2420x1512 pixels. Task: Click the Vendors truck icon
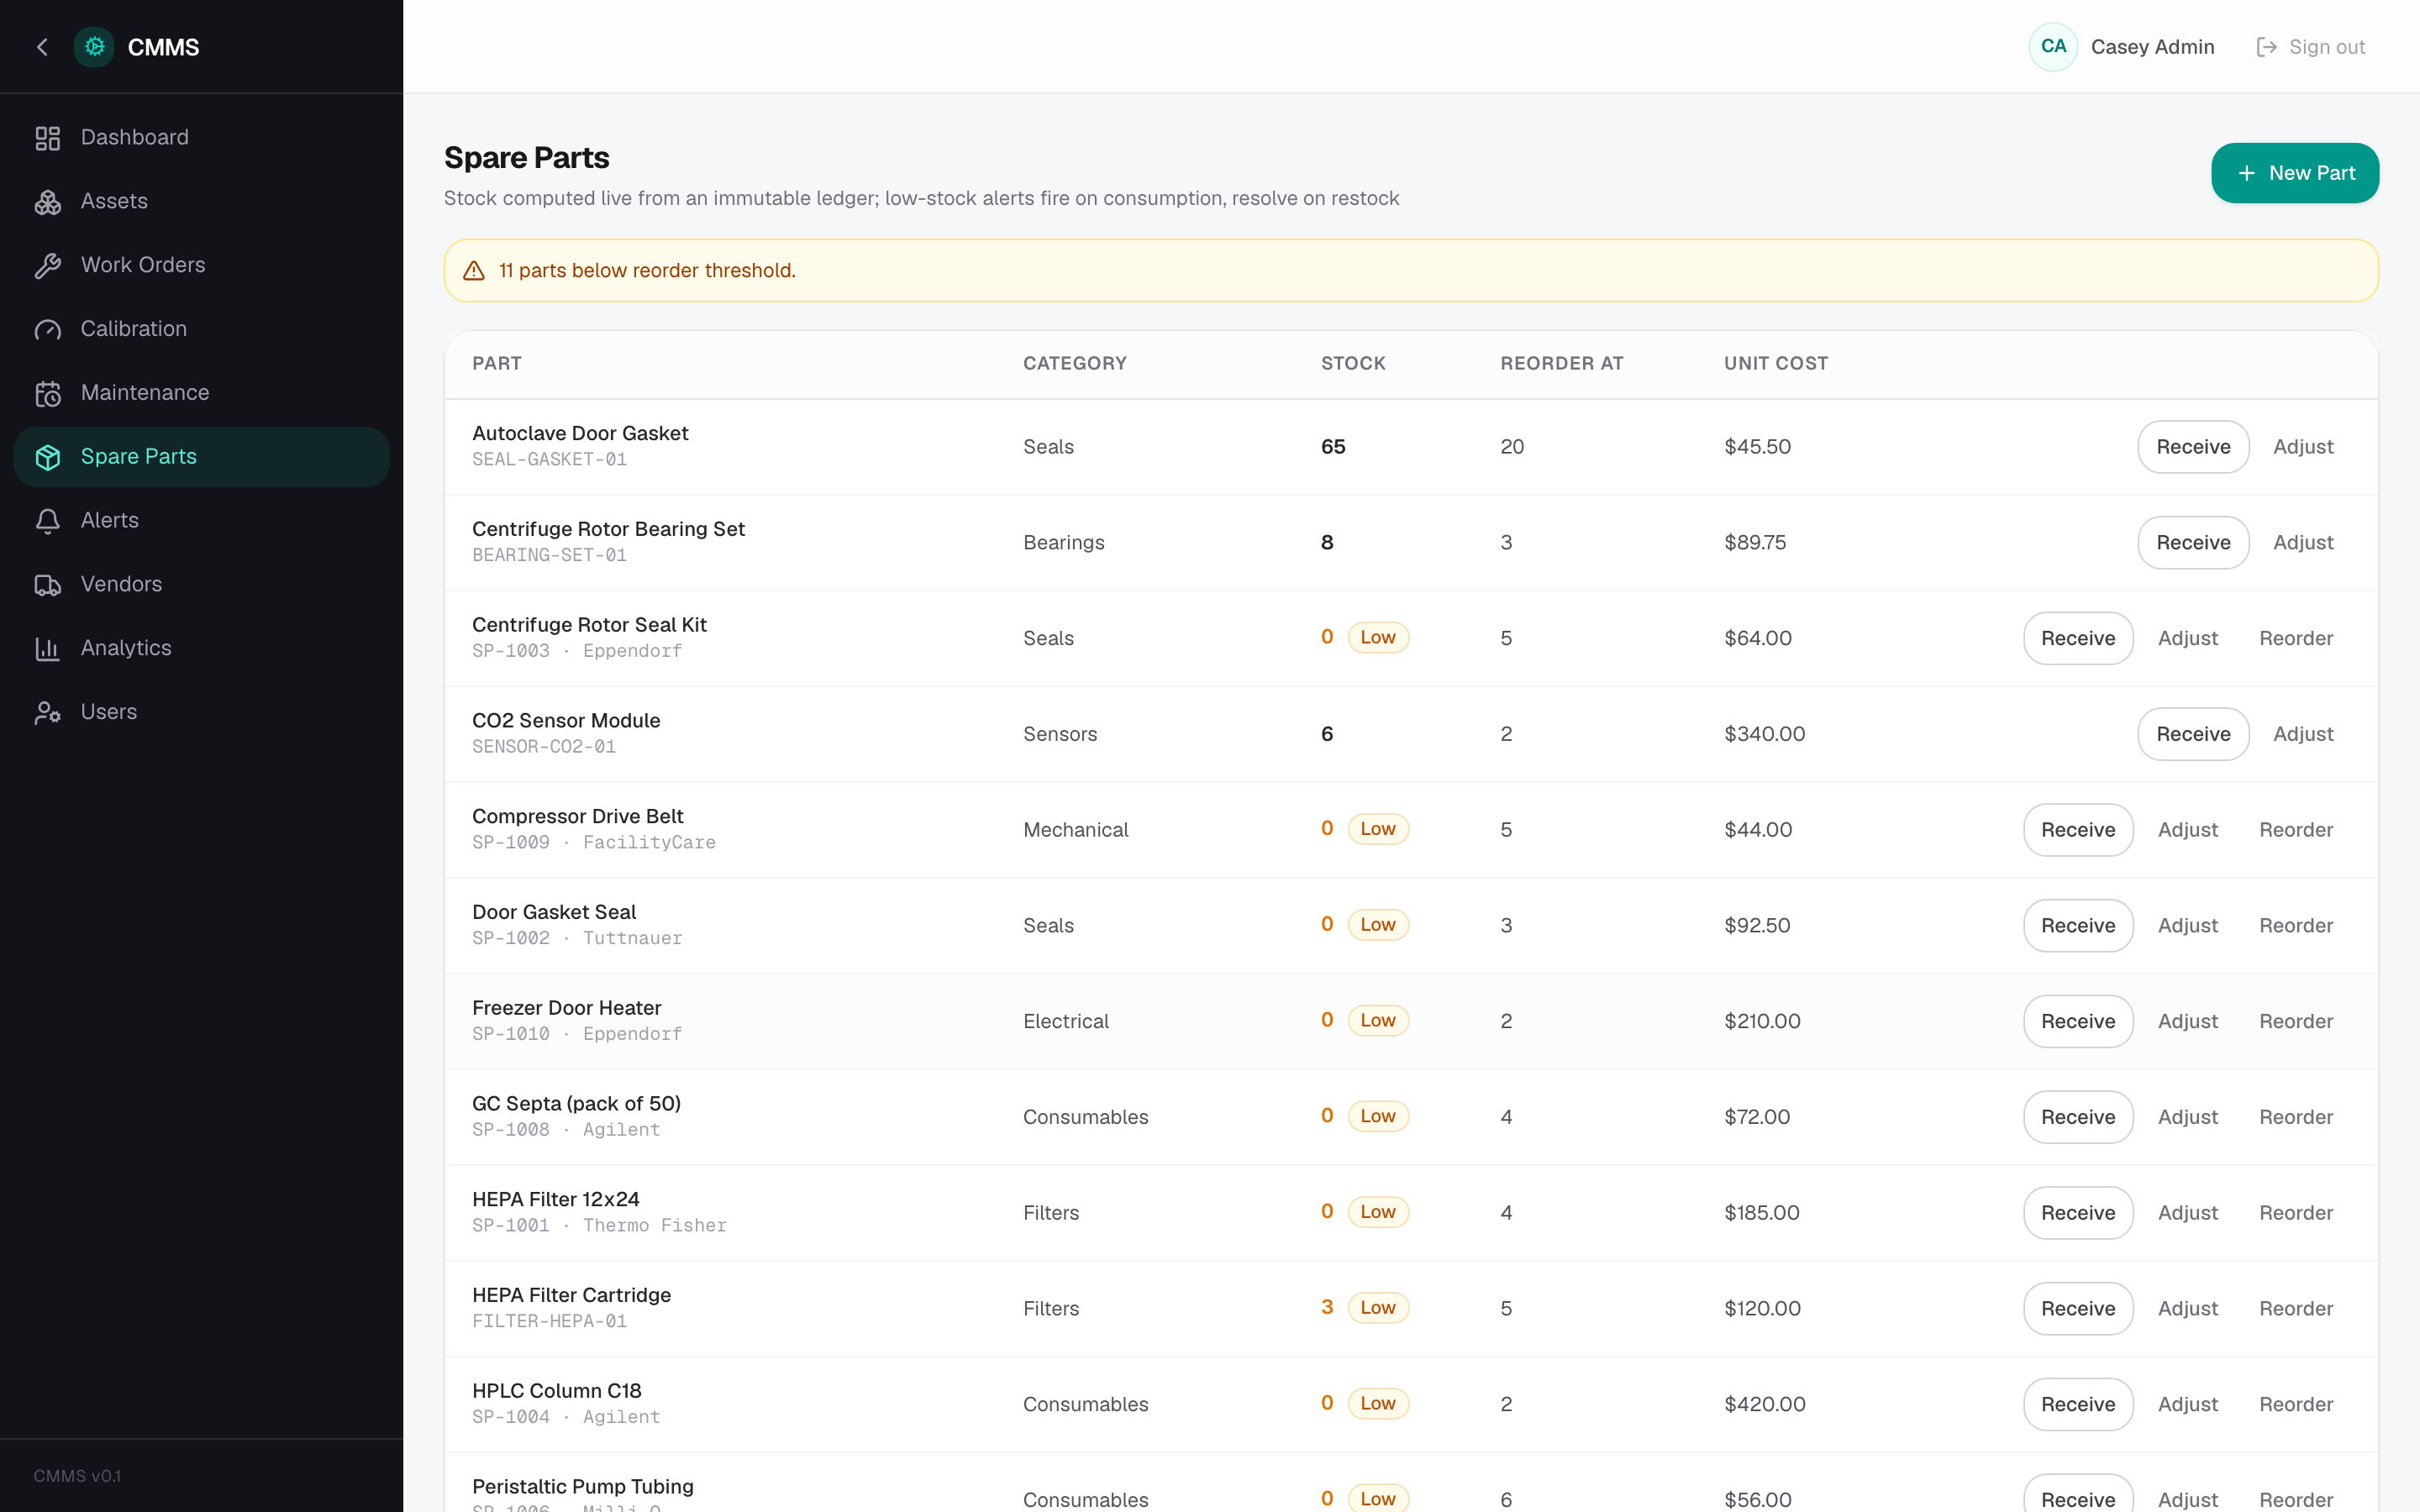point(47,585)
